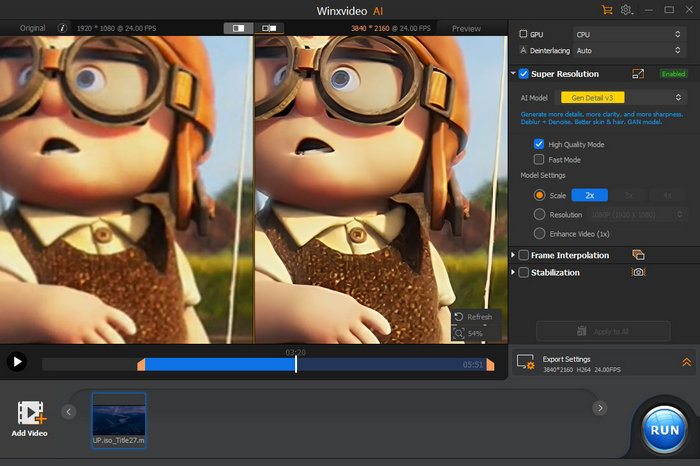Open the settings gear menu
Image resolution: width=700 pixels, height=466 pixels.
tap(627, 9)
